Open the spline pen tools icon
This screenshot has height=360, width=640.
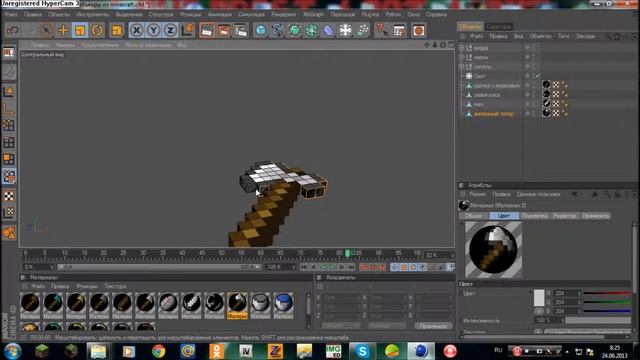pyautogui.click(x=278, y=30)
